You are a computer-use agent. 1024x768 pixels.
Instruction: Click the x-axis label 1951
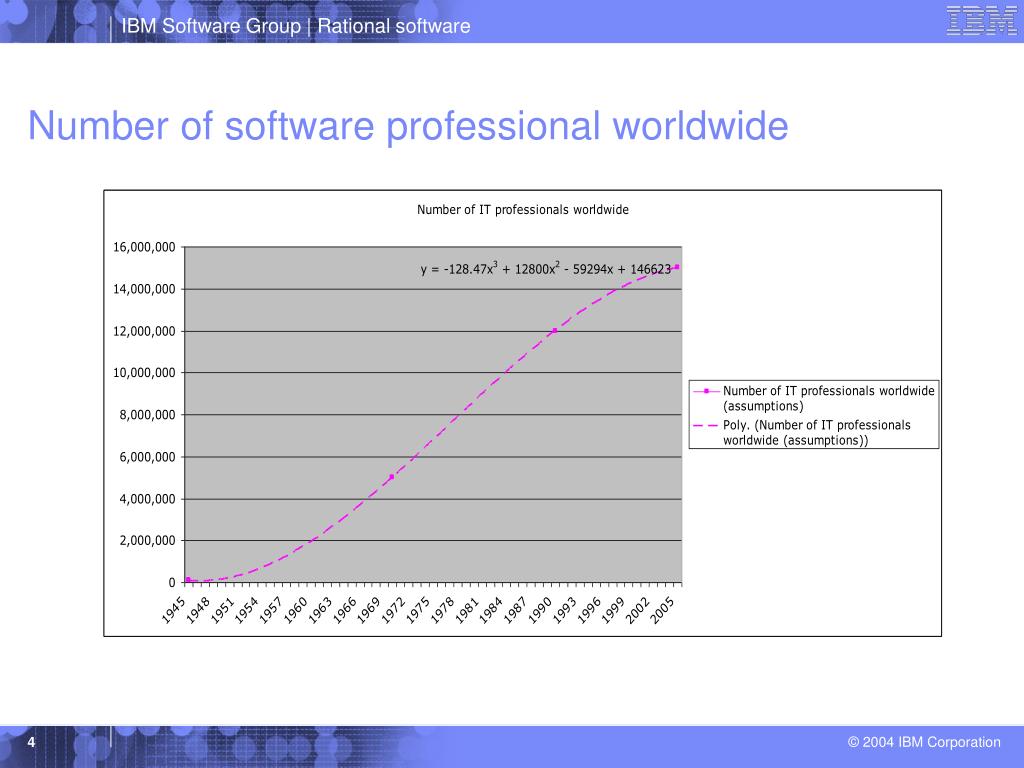pyautogui.click(x=223, y=611)
